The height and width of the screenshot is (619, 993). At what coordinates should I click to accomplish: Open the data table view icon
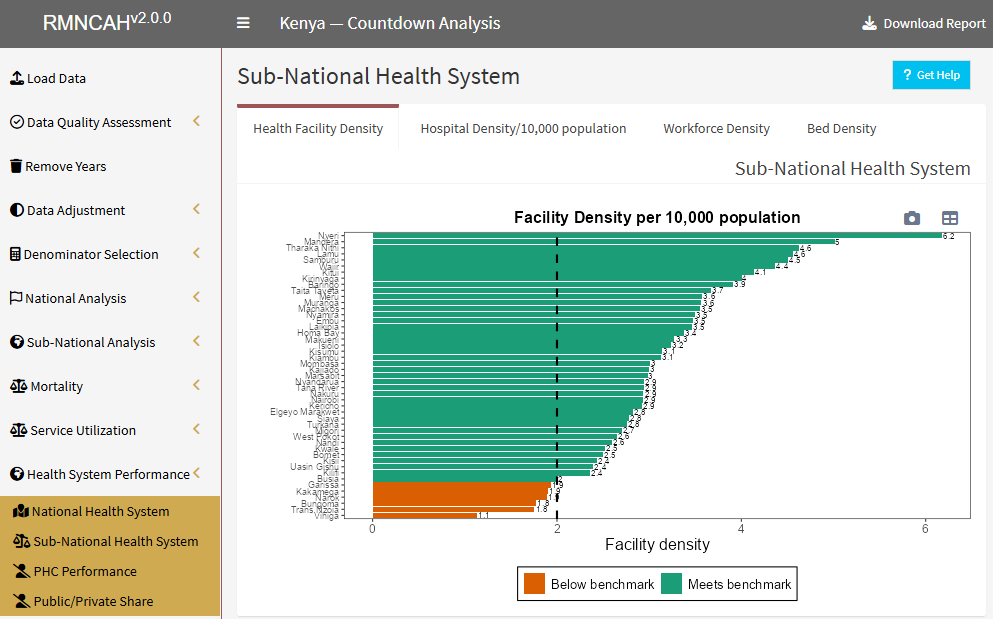pyautogui.click(x=950, y=218)
